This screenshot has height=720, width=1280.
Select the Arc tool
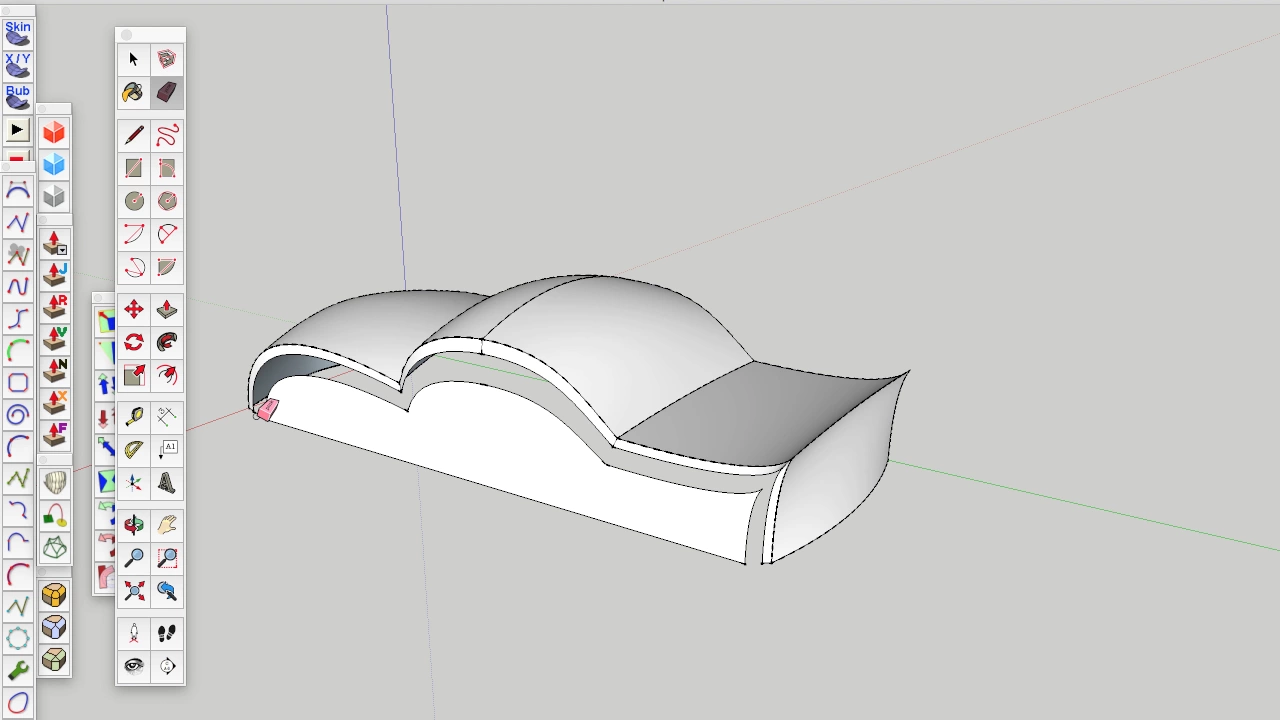[x=134, y=234]
